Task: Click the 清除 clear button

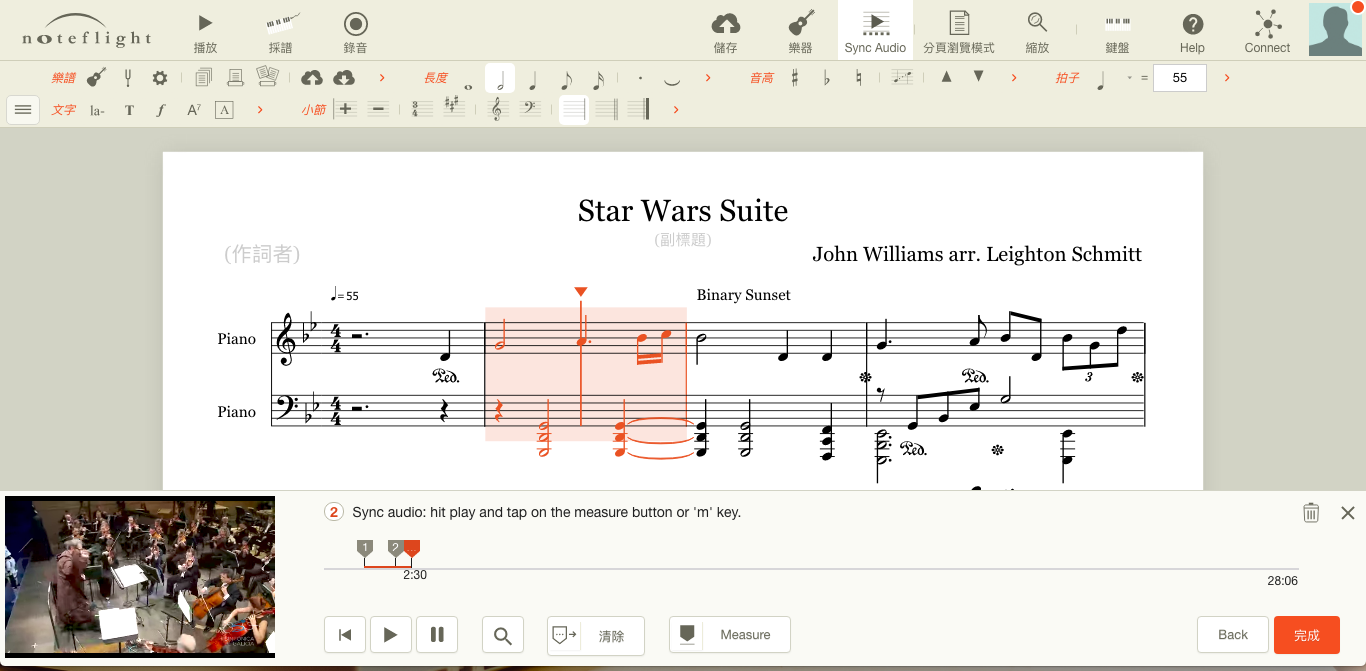Action: click(x=596, y=635)
